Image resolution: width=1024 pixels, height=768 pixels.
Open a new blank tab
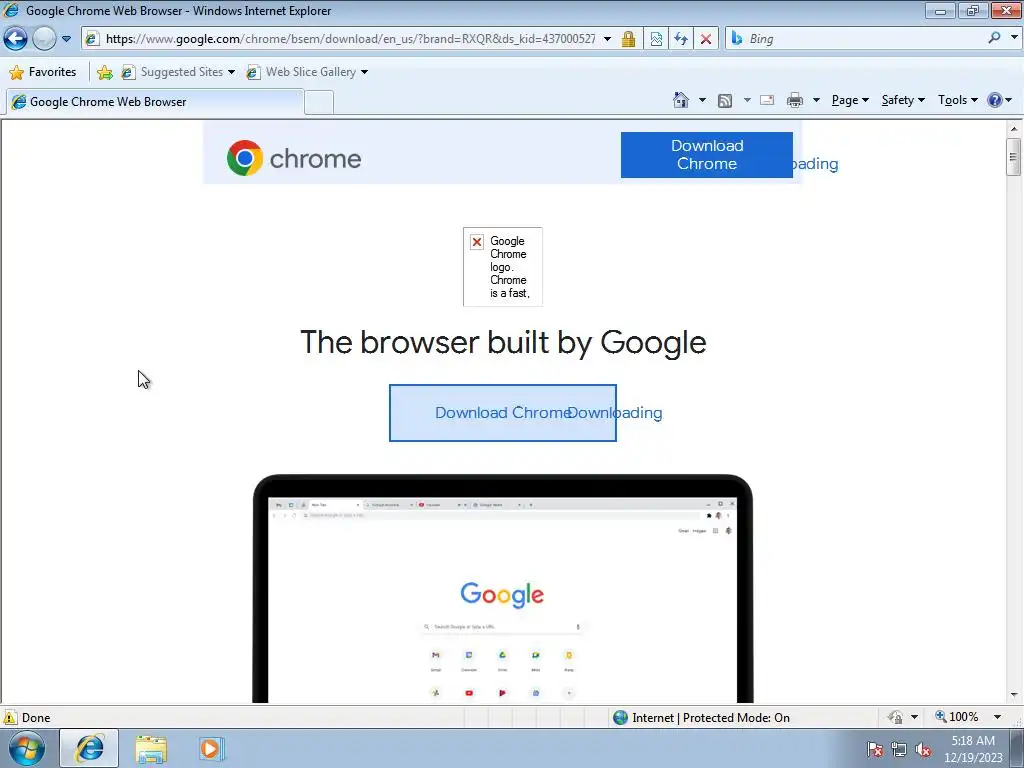pyautogui.click(x=319, y=103)
